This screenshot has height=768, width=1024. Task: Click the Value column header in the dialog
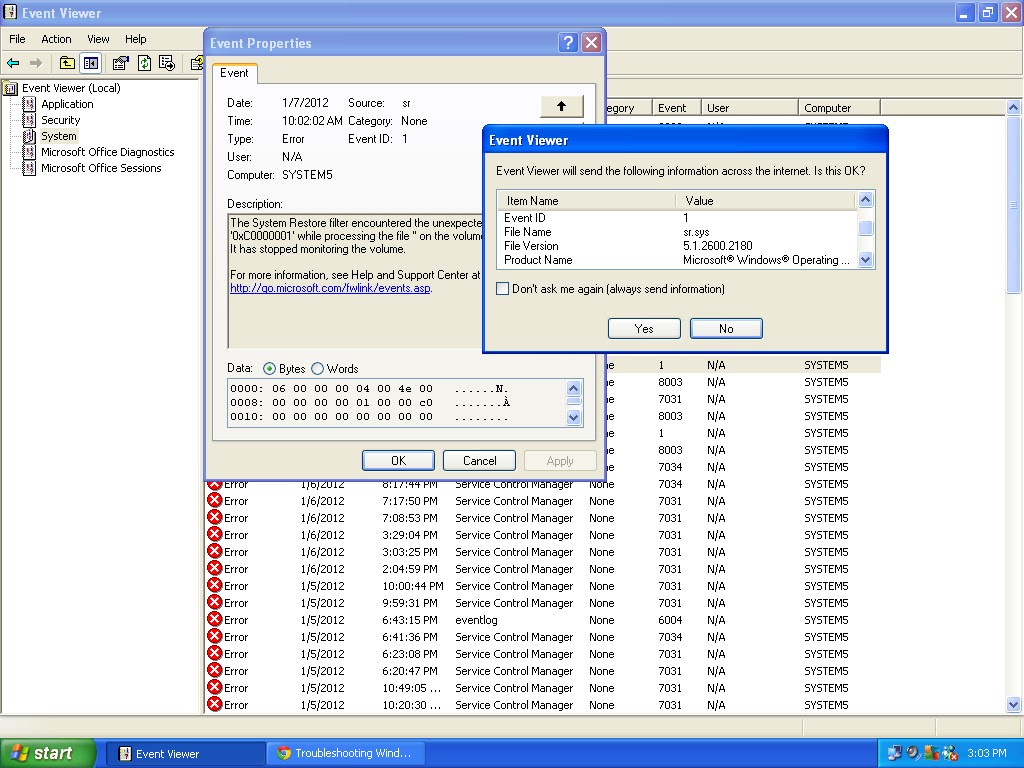(765, 201)
